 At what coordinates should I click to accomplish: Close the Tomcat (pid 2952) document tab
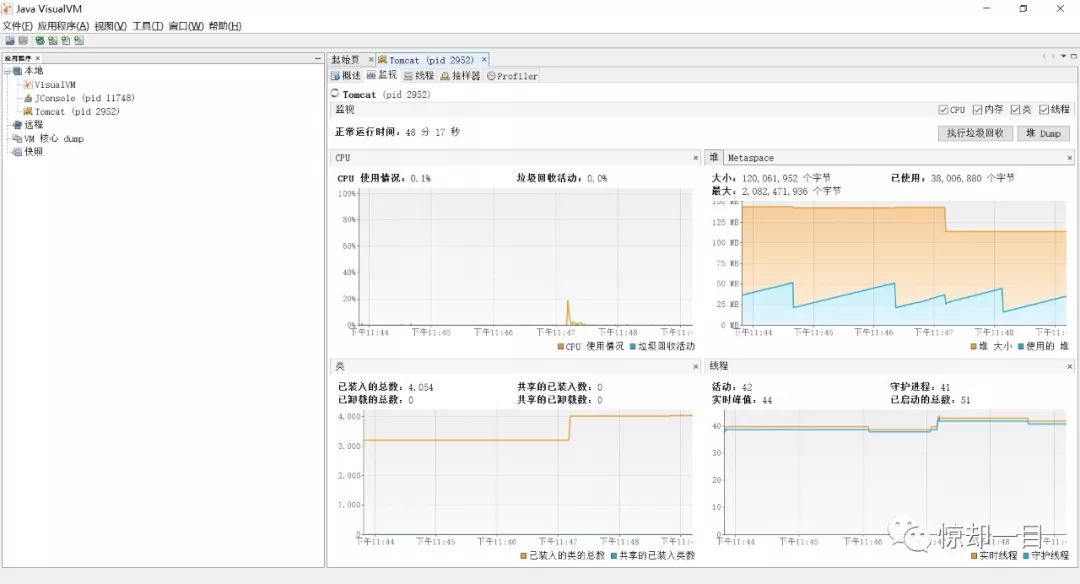(x=484, y=60)
